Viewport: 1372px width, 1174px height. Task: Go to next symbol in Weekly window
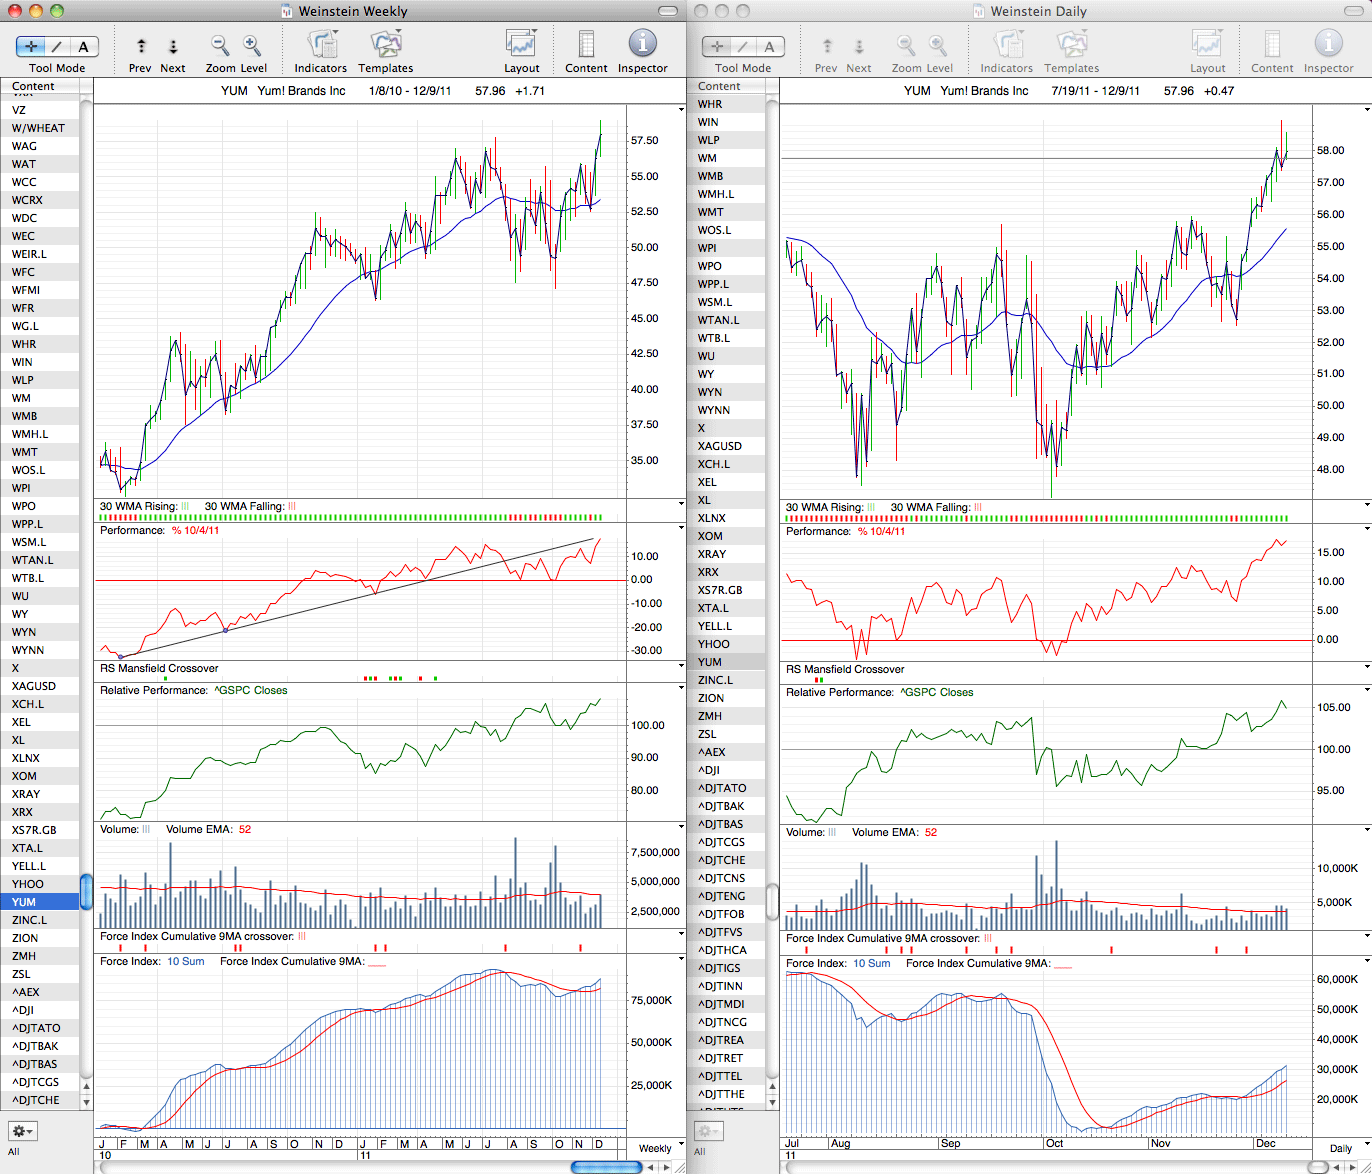pyautogui.click(x=173, y=46)
